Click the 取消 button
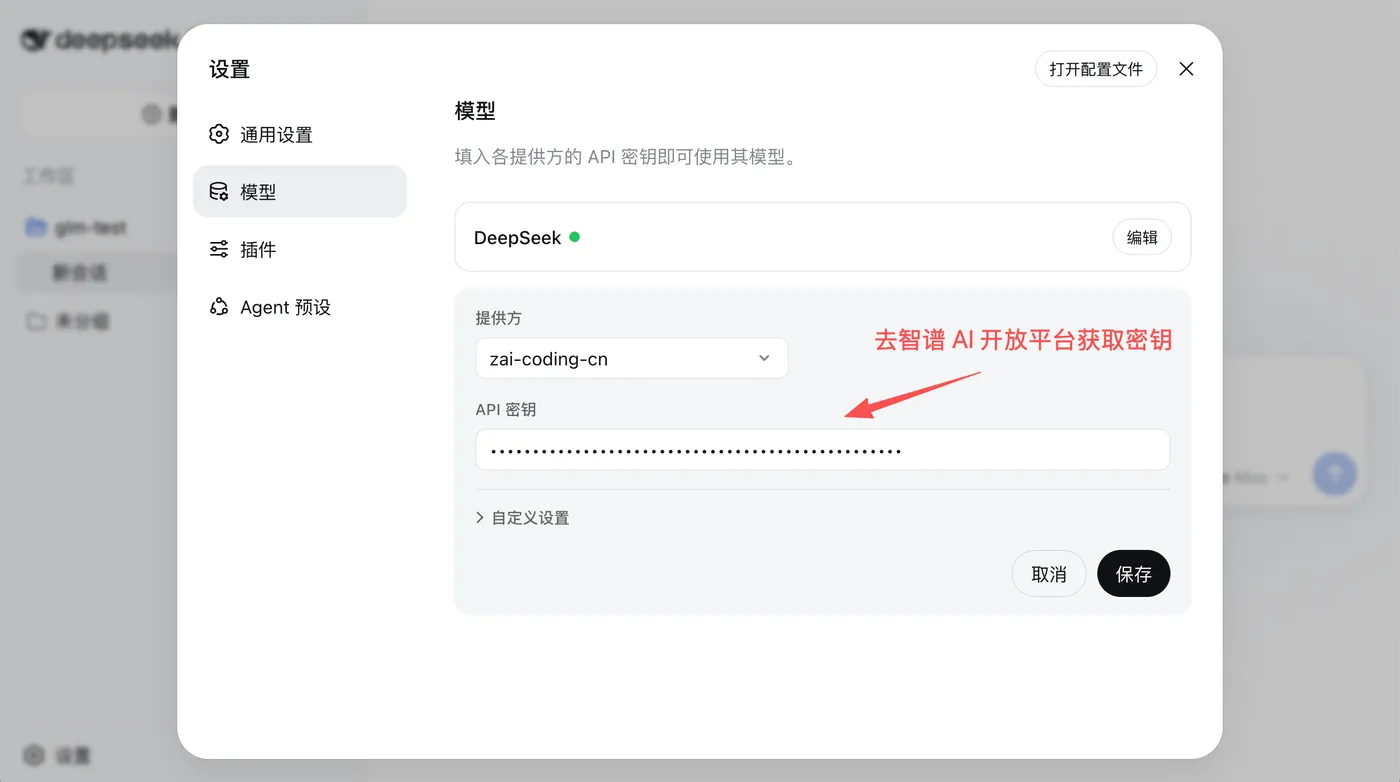This screenshot has width=1400, height=782. [x=1049, y=573]
